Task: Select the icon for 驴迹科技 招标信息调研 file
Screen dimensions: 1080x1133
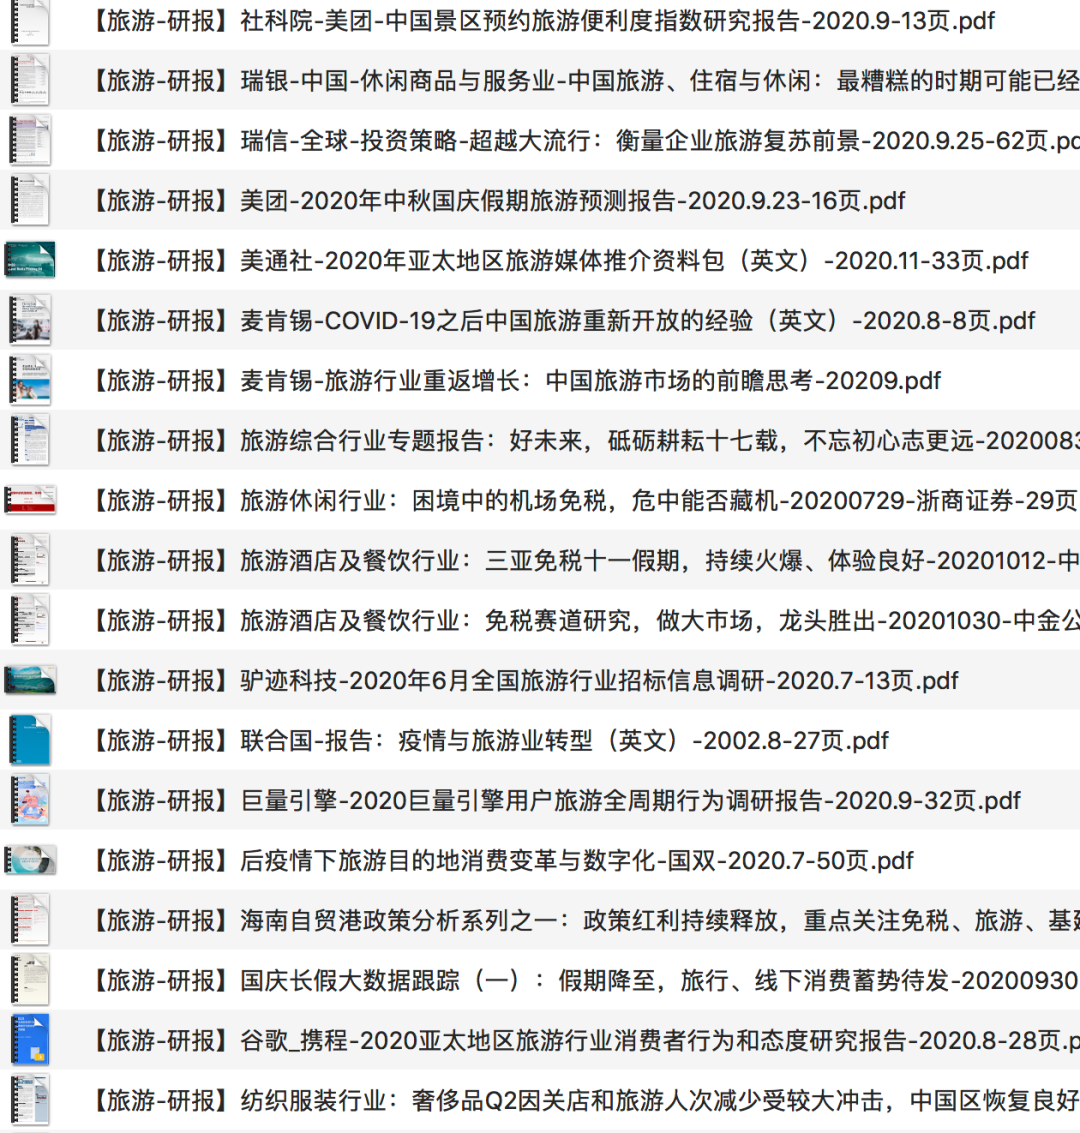Action: point(30,680)
